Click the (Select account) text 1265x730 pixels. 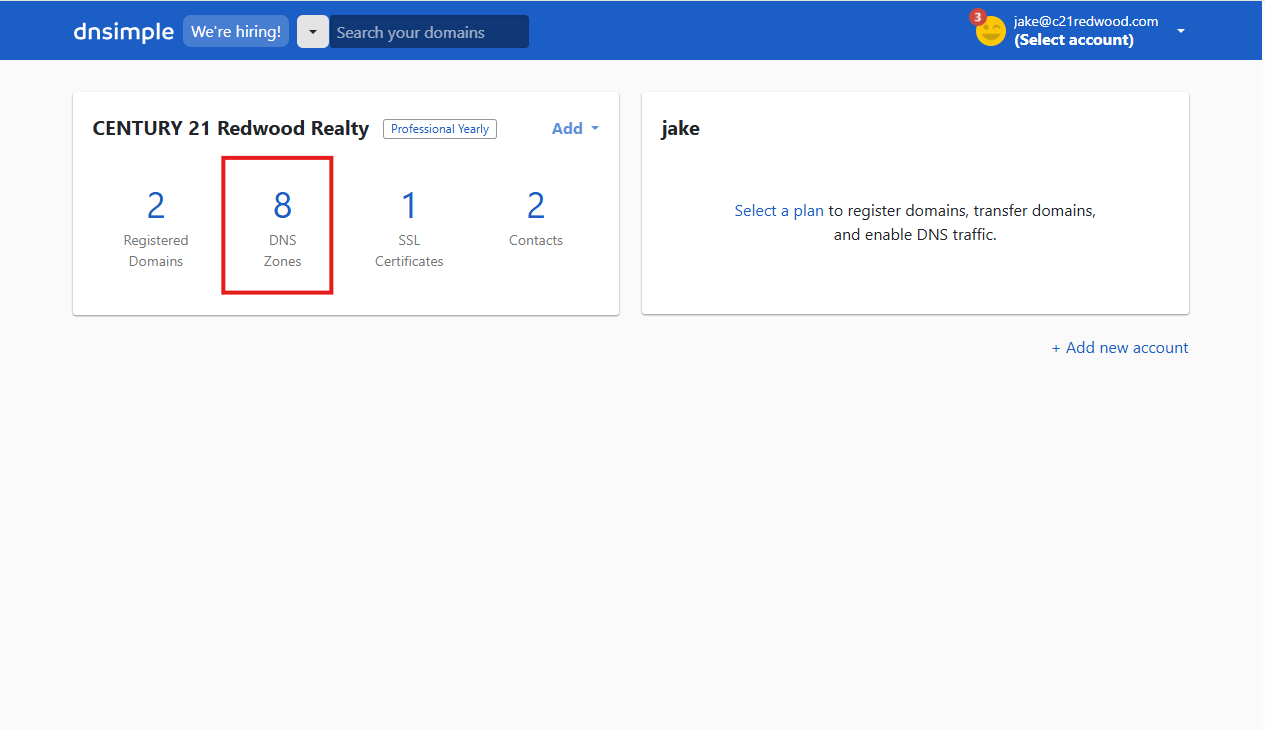click(1074, 40)
